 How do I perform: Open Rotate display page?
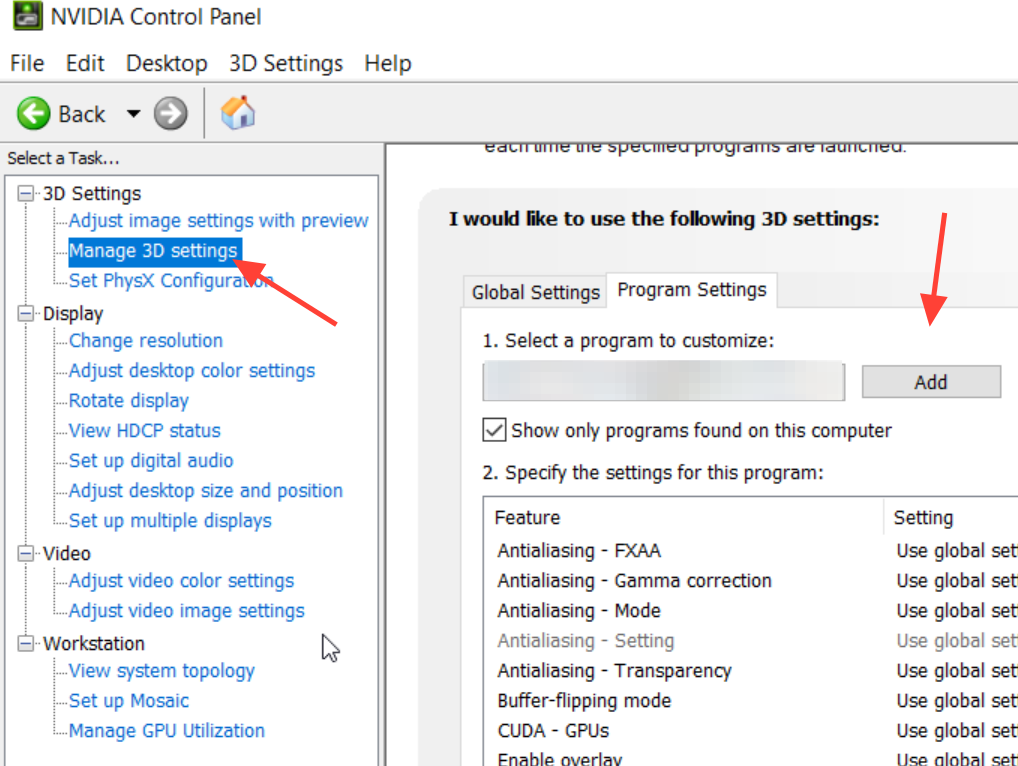pyautogui.click(x=129, y=401)
